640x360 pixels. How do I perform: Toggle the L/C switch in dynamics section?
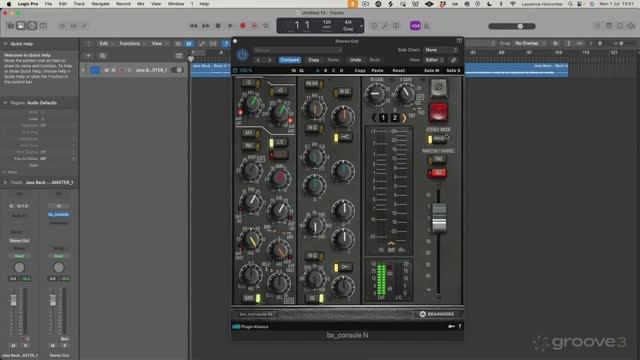pyautogui.click(x=278, y=142)
